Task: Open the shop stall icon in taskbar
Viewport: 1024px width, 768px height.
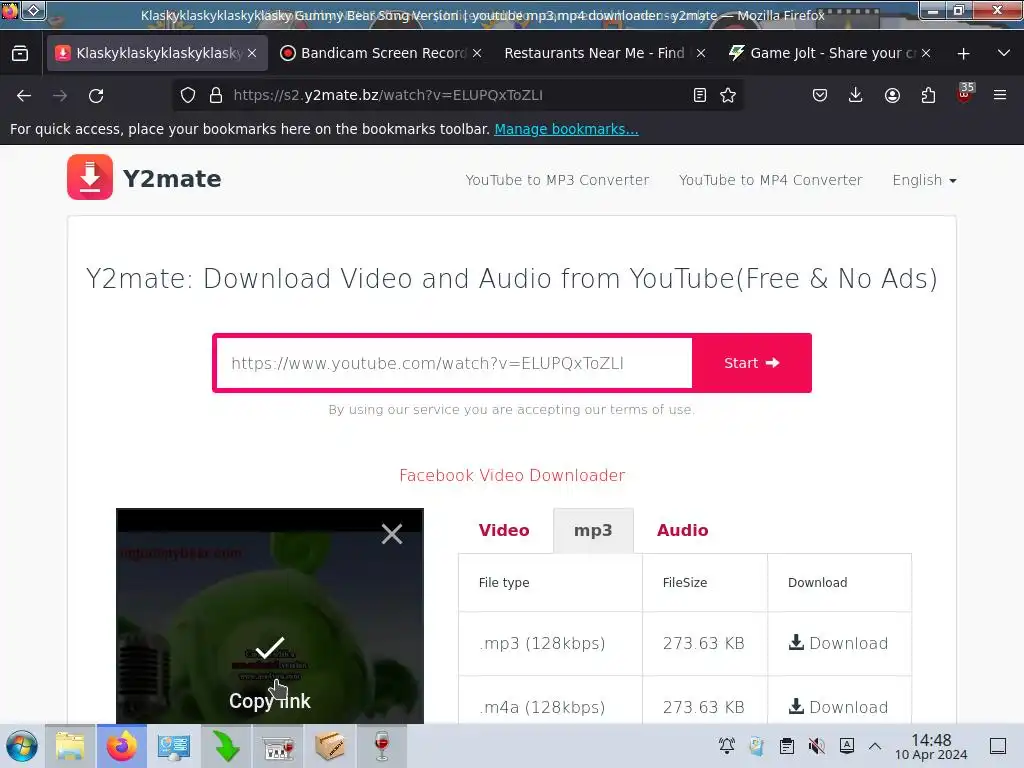Action: (x=279, y=746)
